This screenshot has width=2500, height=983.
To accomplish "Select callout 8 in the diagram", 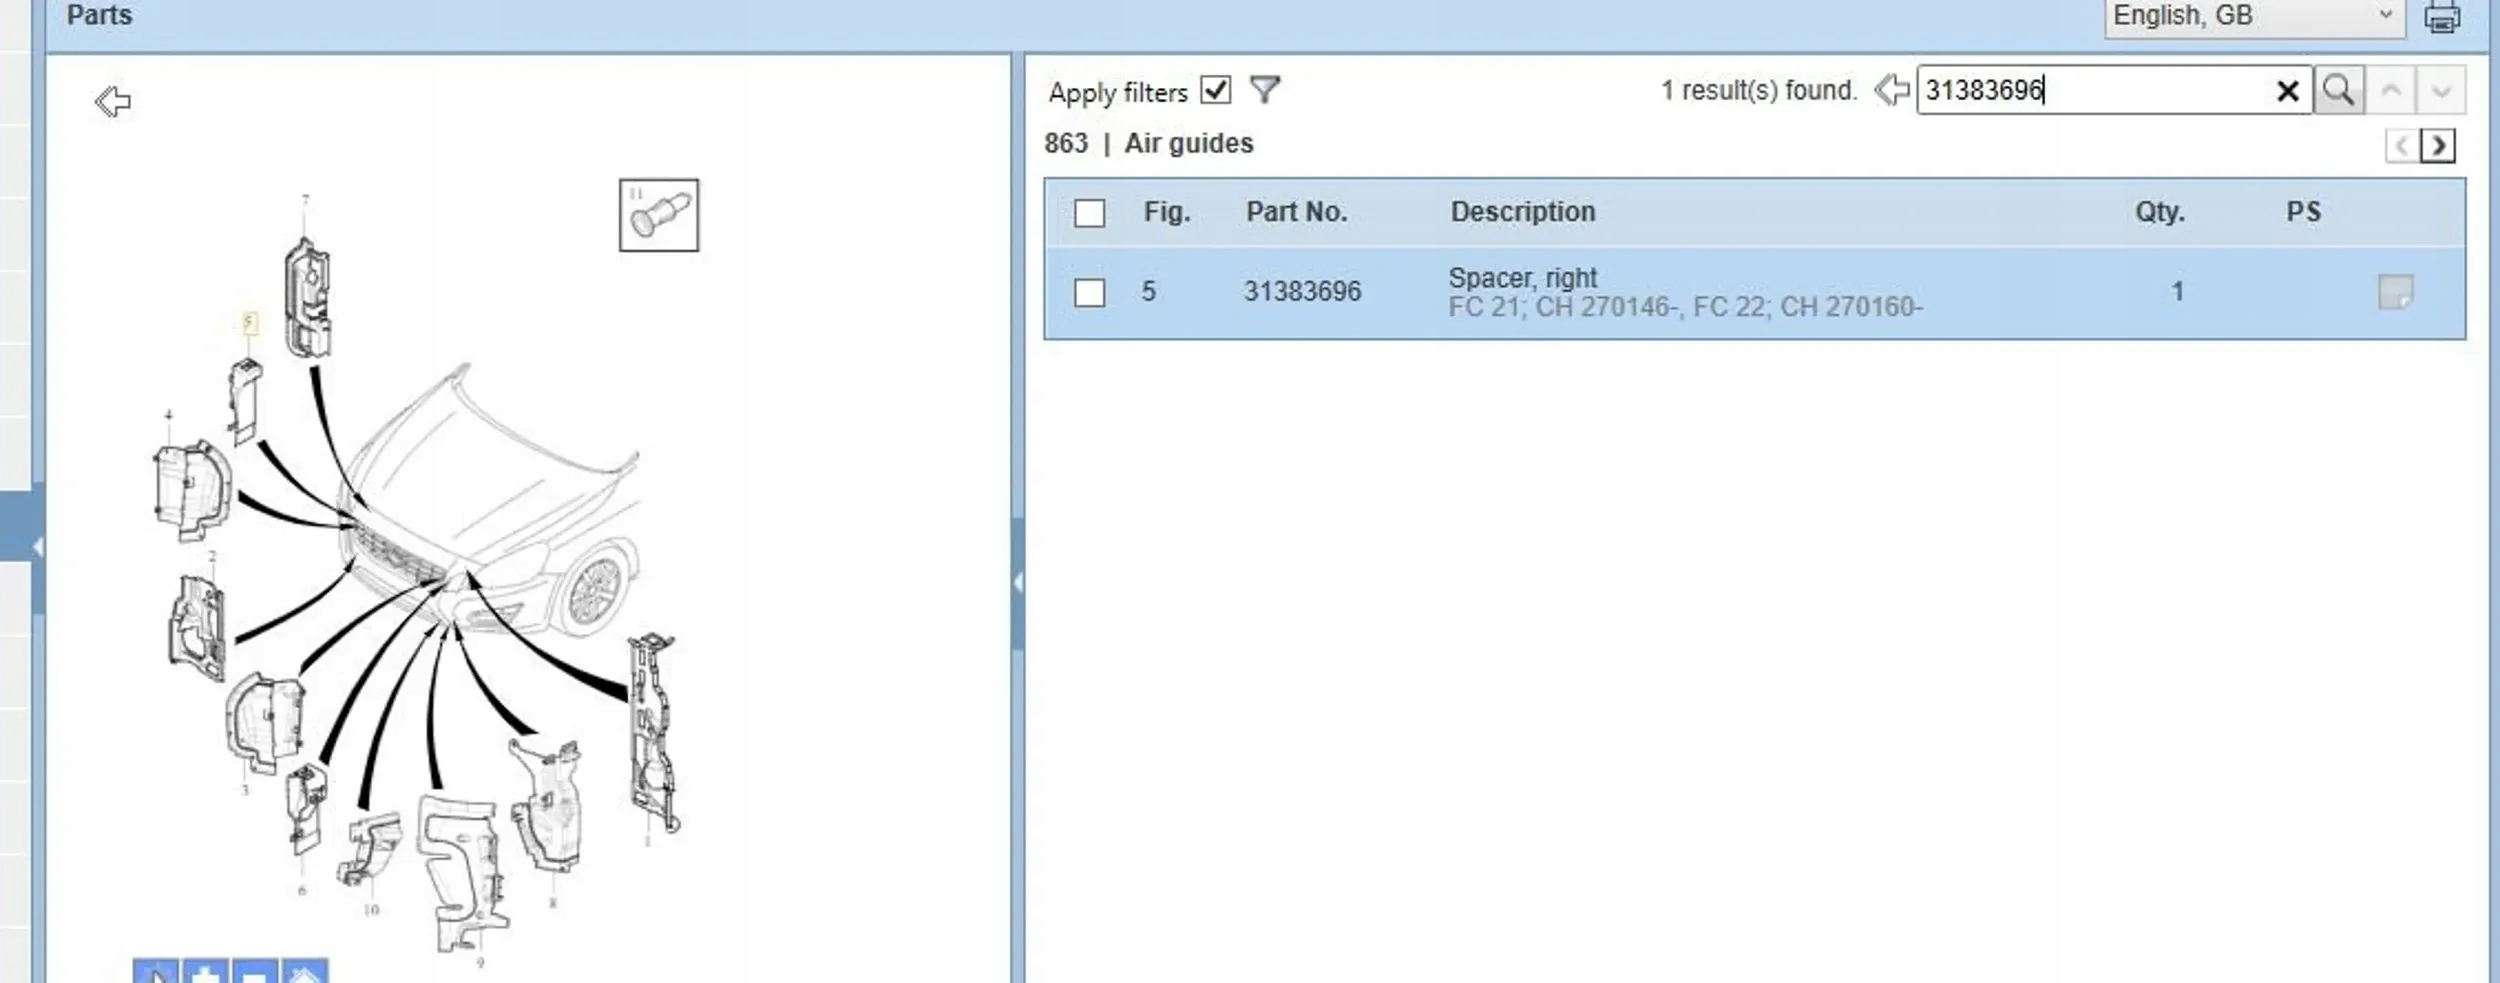I will [x=552, y=903].
